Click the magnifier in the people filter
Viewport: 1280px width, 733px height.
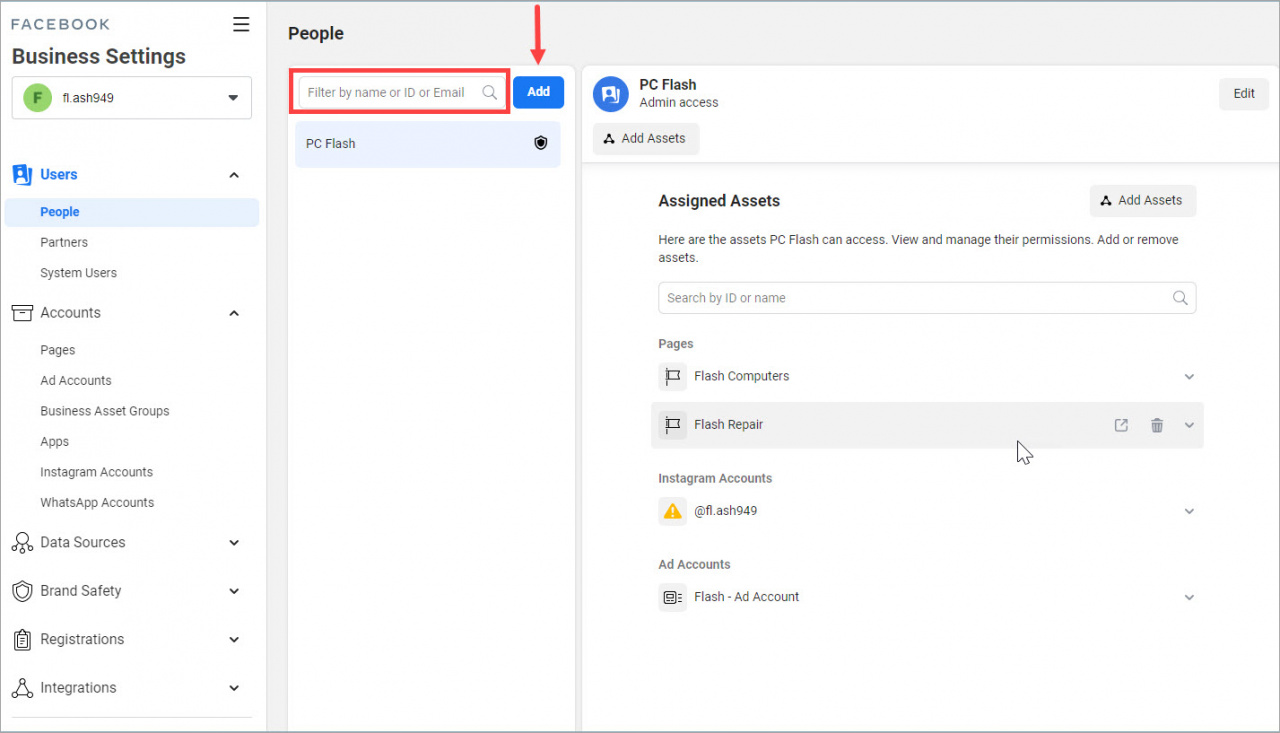489,92
